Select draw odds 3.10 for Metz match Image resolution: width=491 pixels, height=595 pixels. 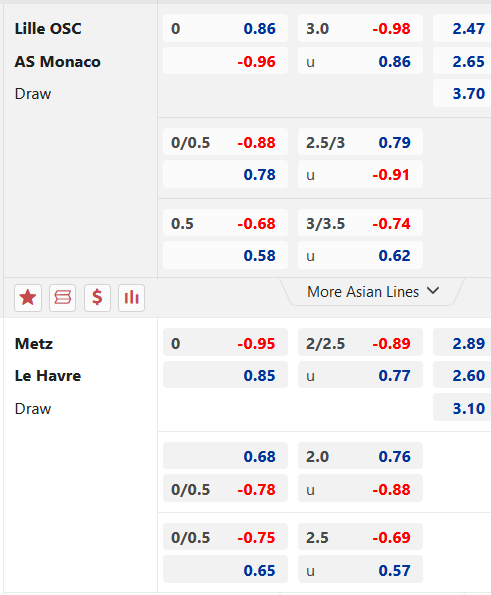(462, 408)
